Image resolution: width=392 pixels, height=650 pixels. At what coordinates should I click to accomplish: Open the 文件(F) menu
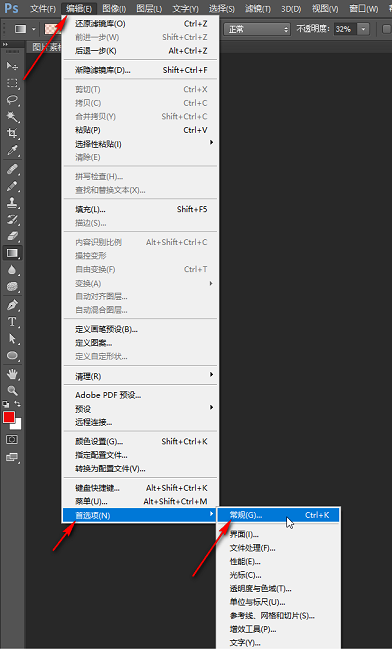click(43, 9)
